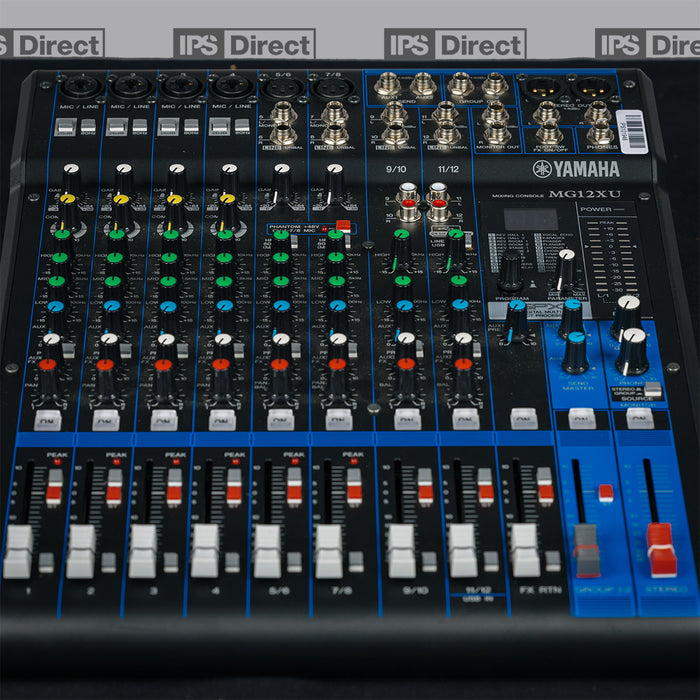Toggle the FX RTN ON button
The width and height of the screenshot is (700, 700).
[524, 419]
